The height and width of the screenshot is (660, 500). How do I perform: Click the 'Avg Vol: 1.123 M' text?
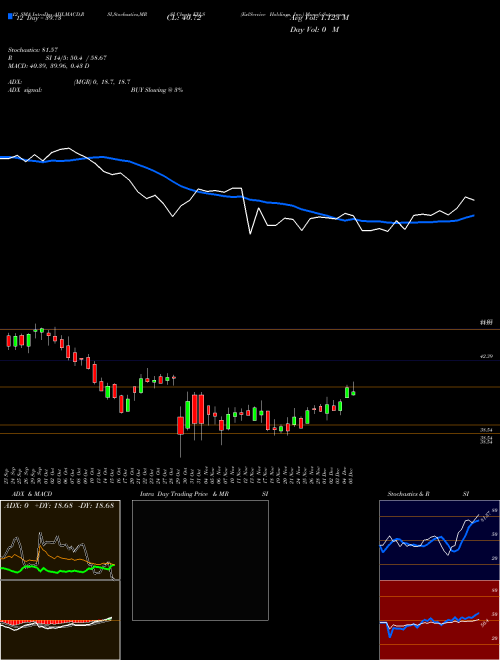click(319, 18)
